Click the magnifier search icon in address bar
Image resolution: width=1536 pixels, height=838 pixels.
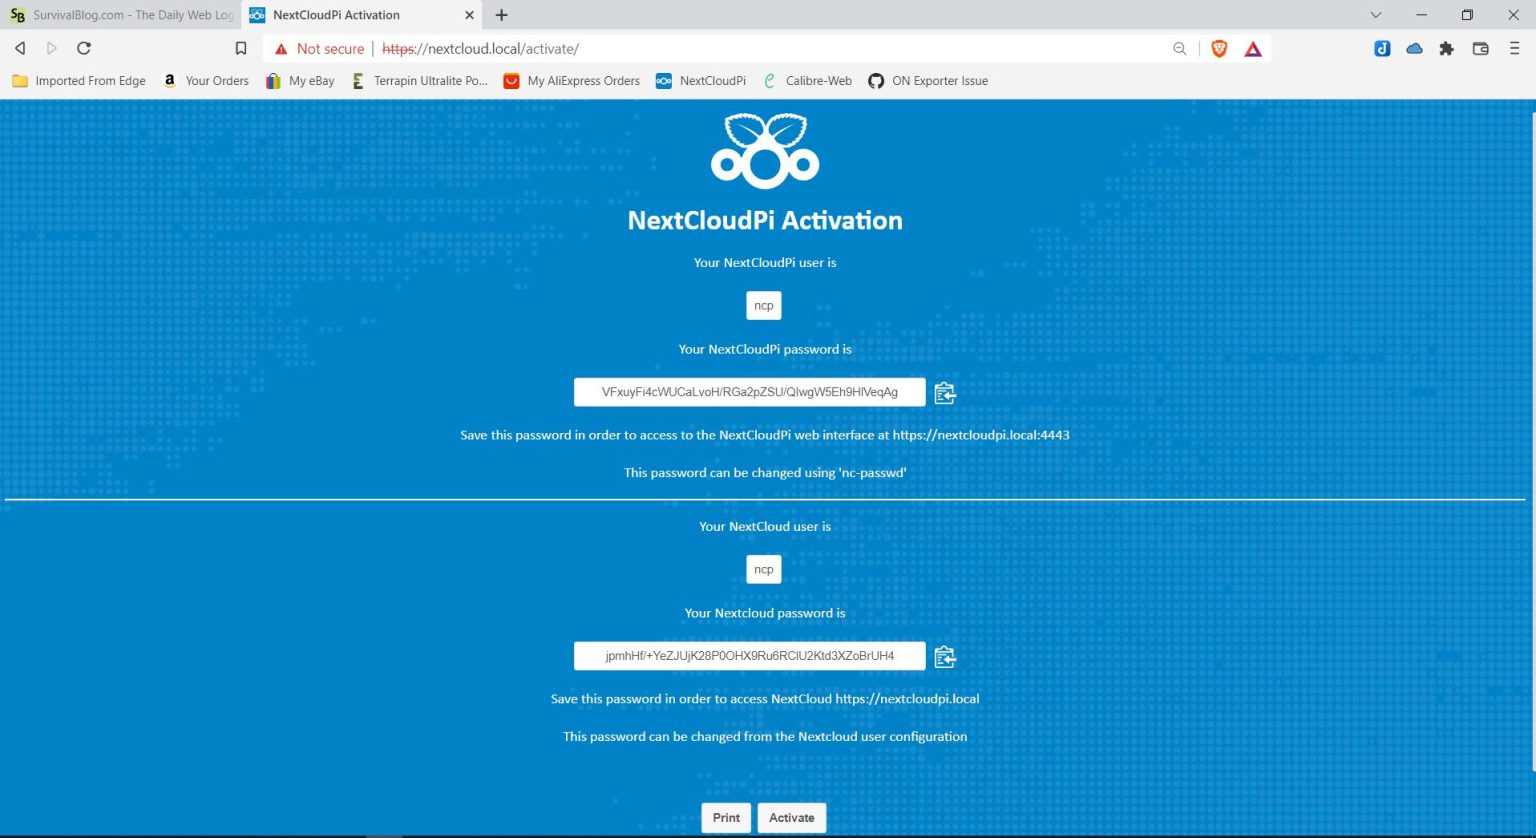pos(1179,48)
